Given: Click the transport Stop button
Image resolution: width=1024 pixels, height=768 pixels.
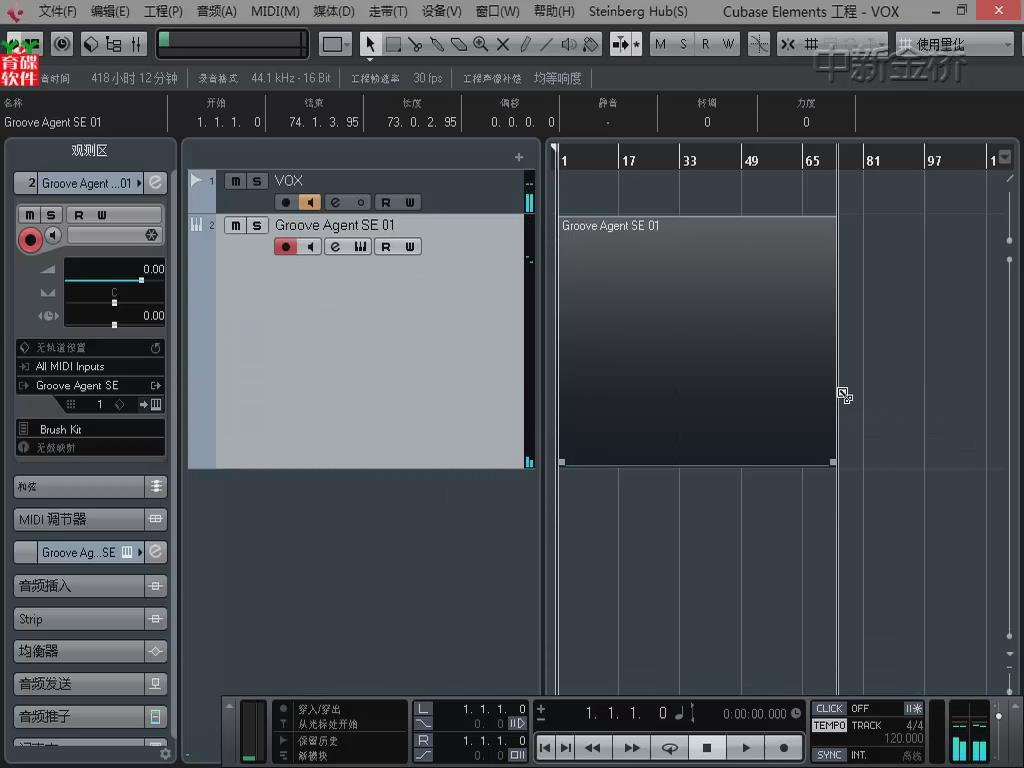Looking at the screenshot, I should click(x=707, y=748).
